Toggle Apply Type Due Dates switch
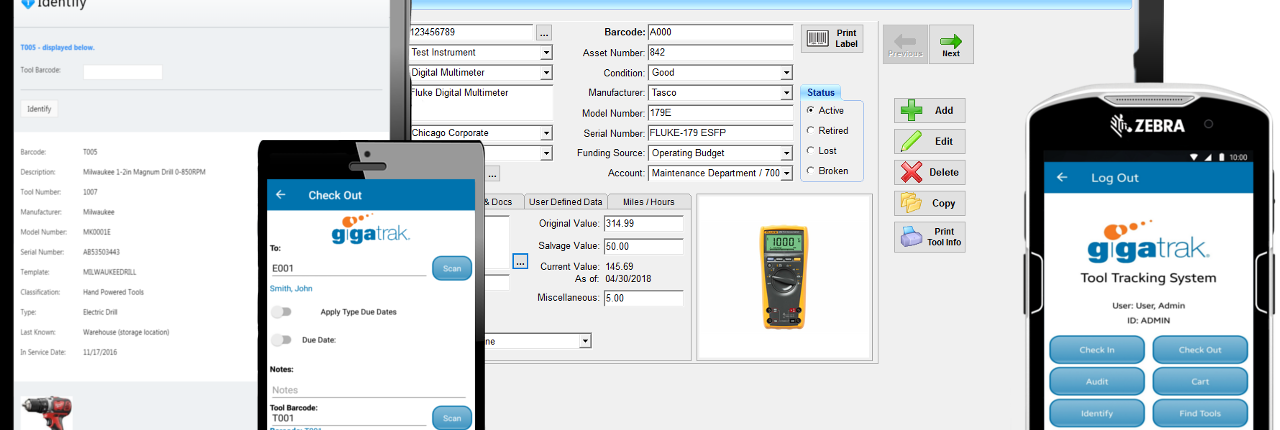Viewport: 1280px width, 430px height. [x=281, y=312]
